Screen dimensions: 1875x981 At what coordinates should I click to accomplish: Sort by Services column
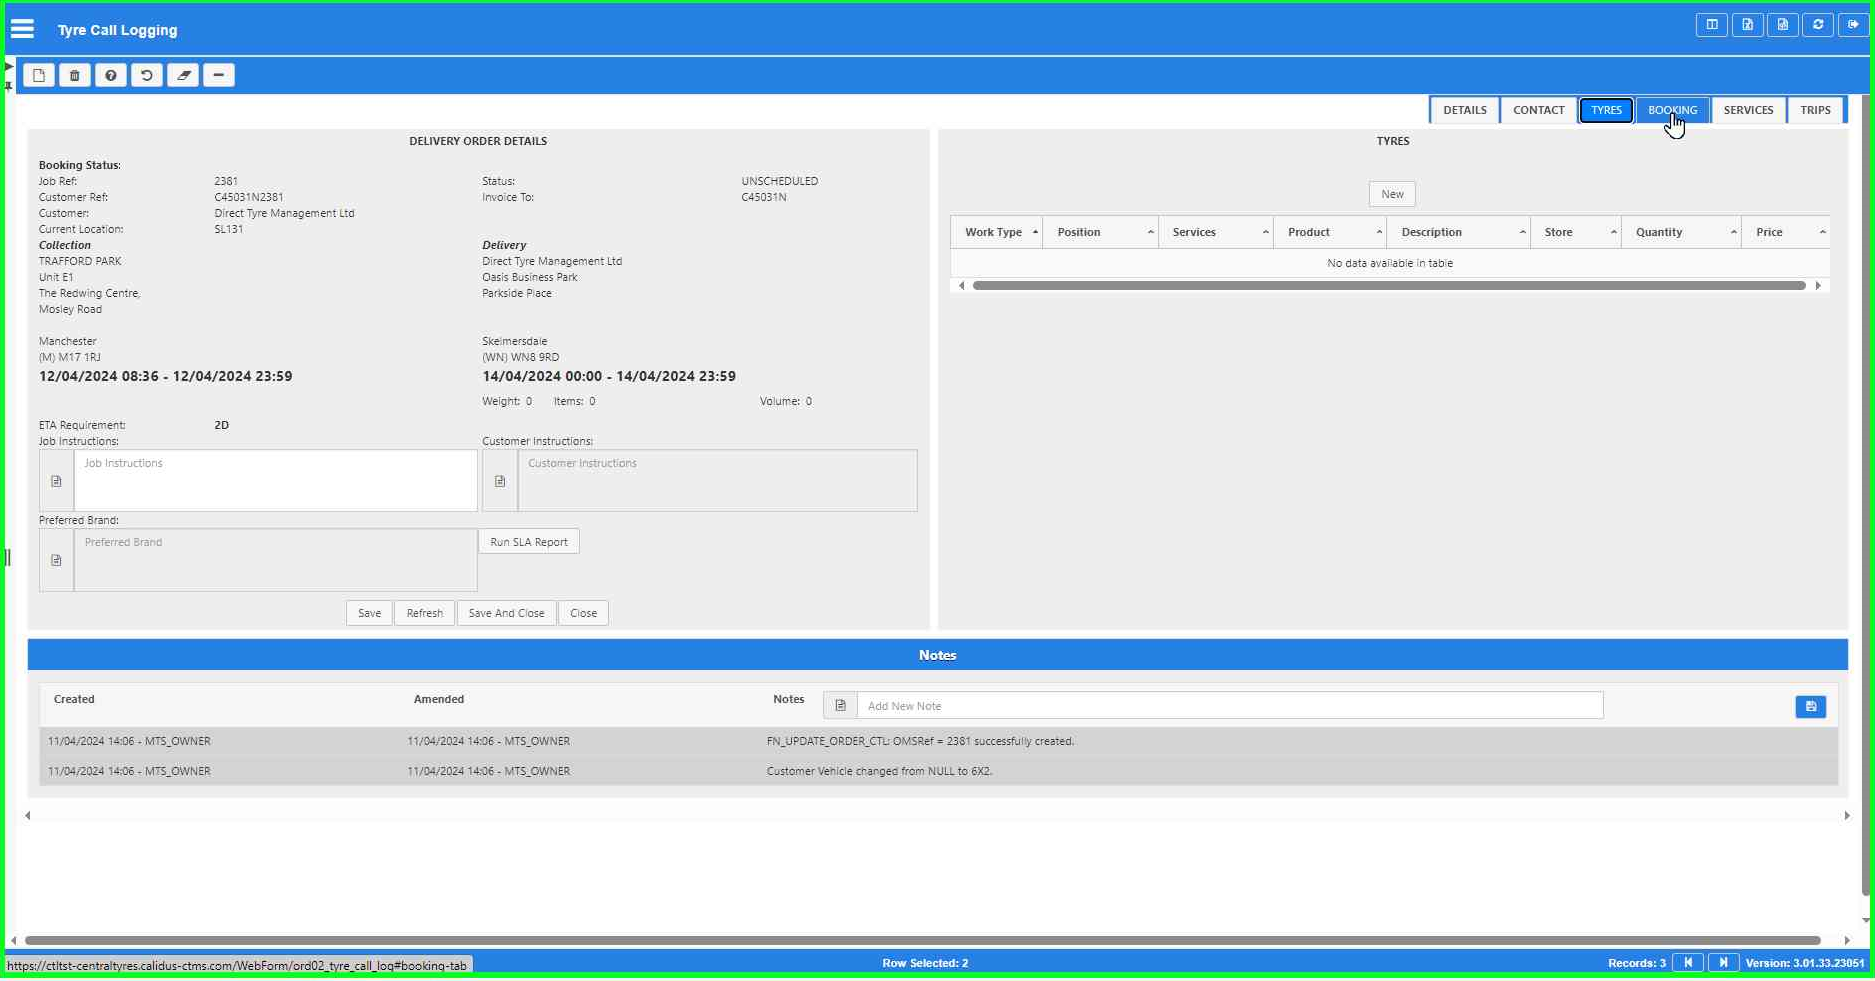click(x=1216, y=232)
